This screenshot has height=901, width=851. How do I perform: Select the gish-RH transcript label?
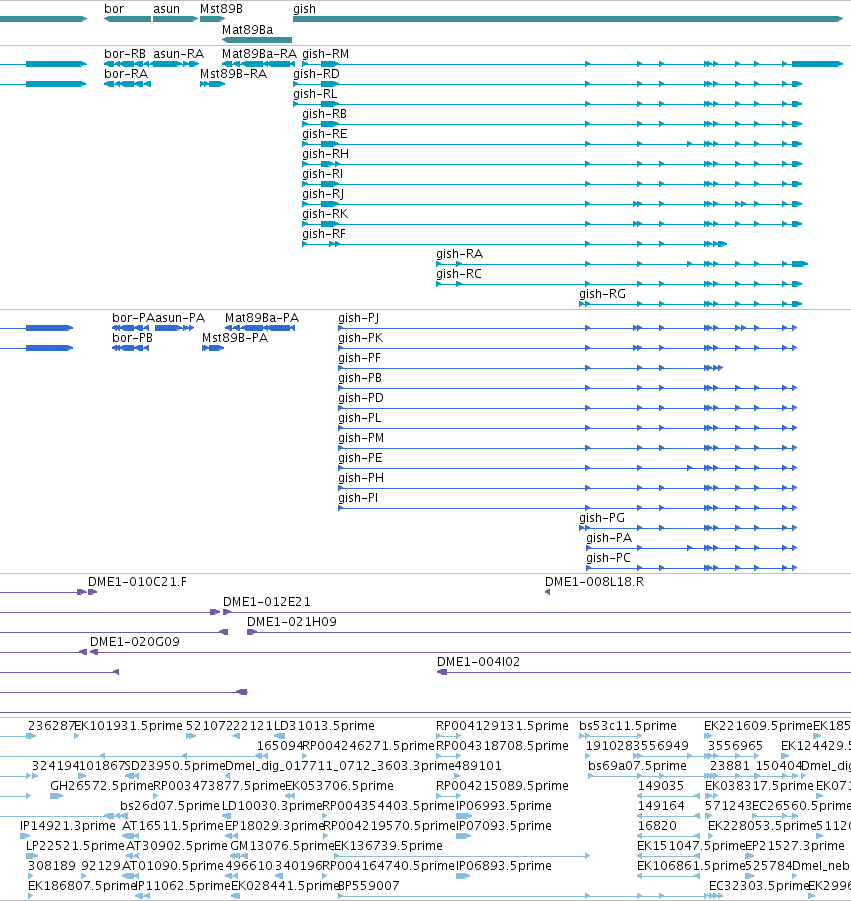point(325,154)
